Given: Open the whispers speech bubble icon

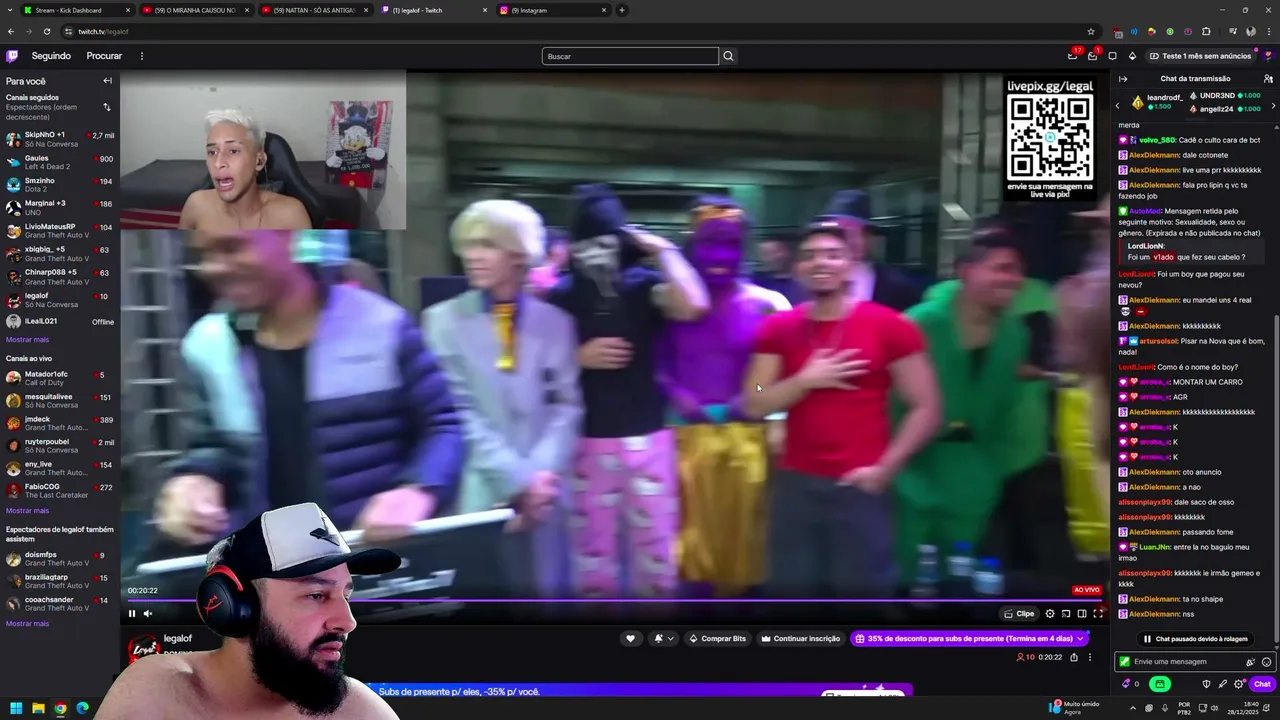Looking at the screenshot, I should (x=1112, y=56).
